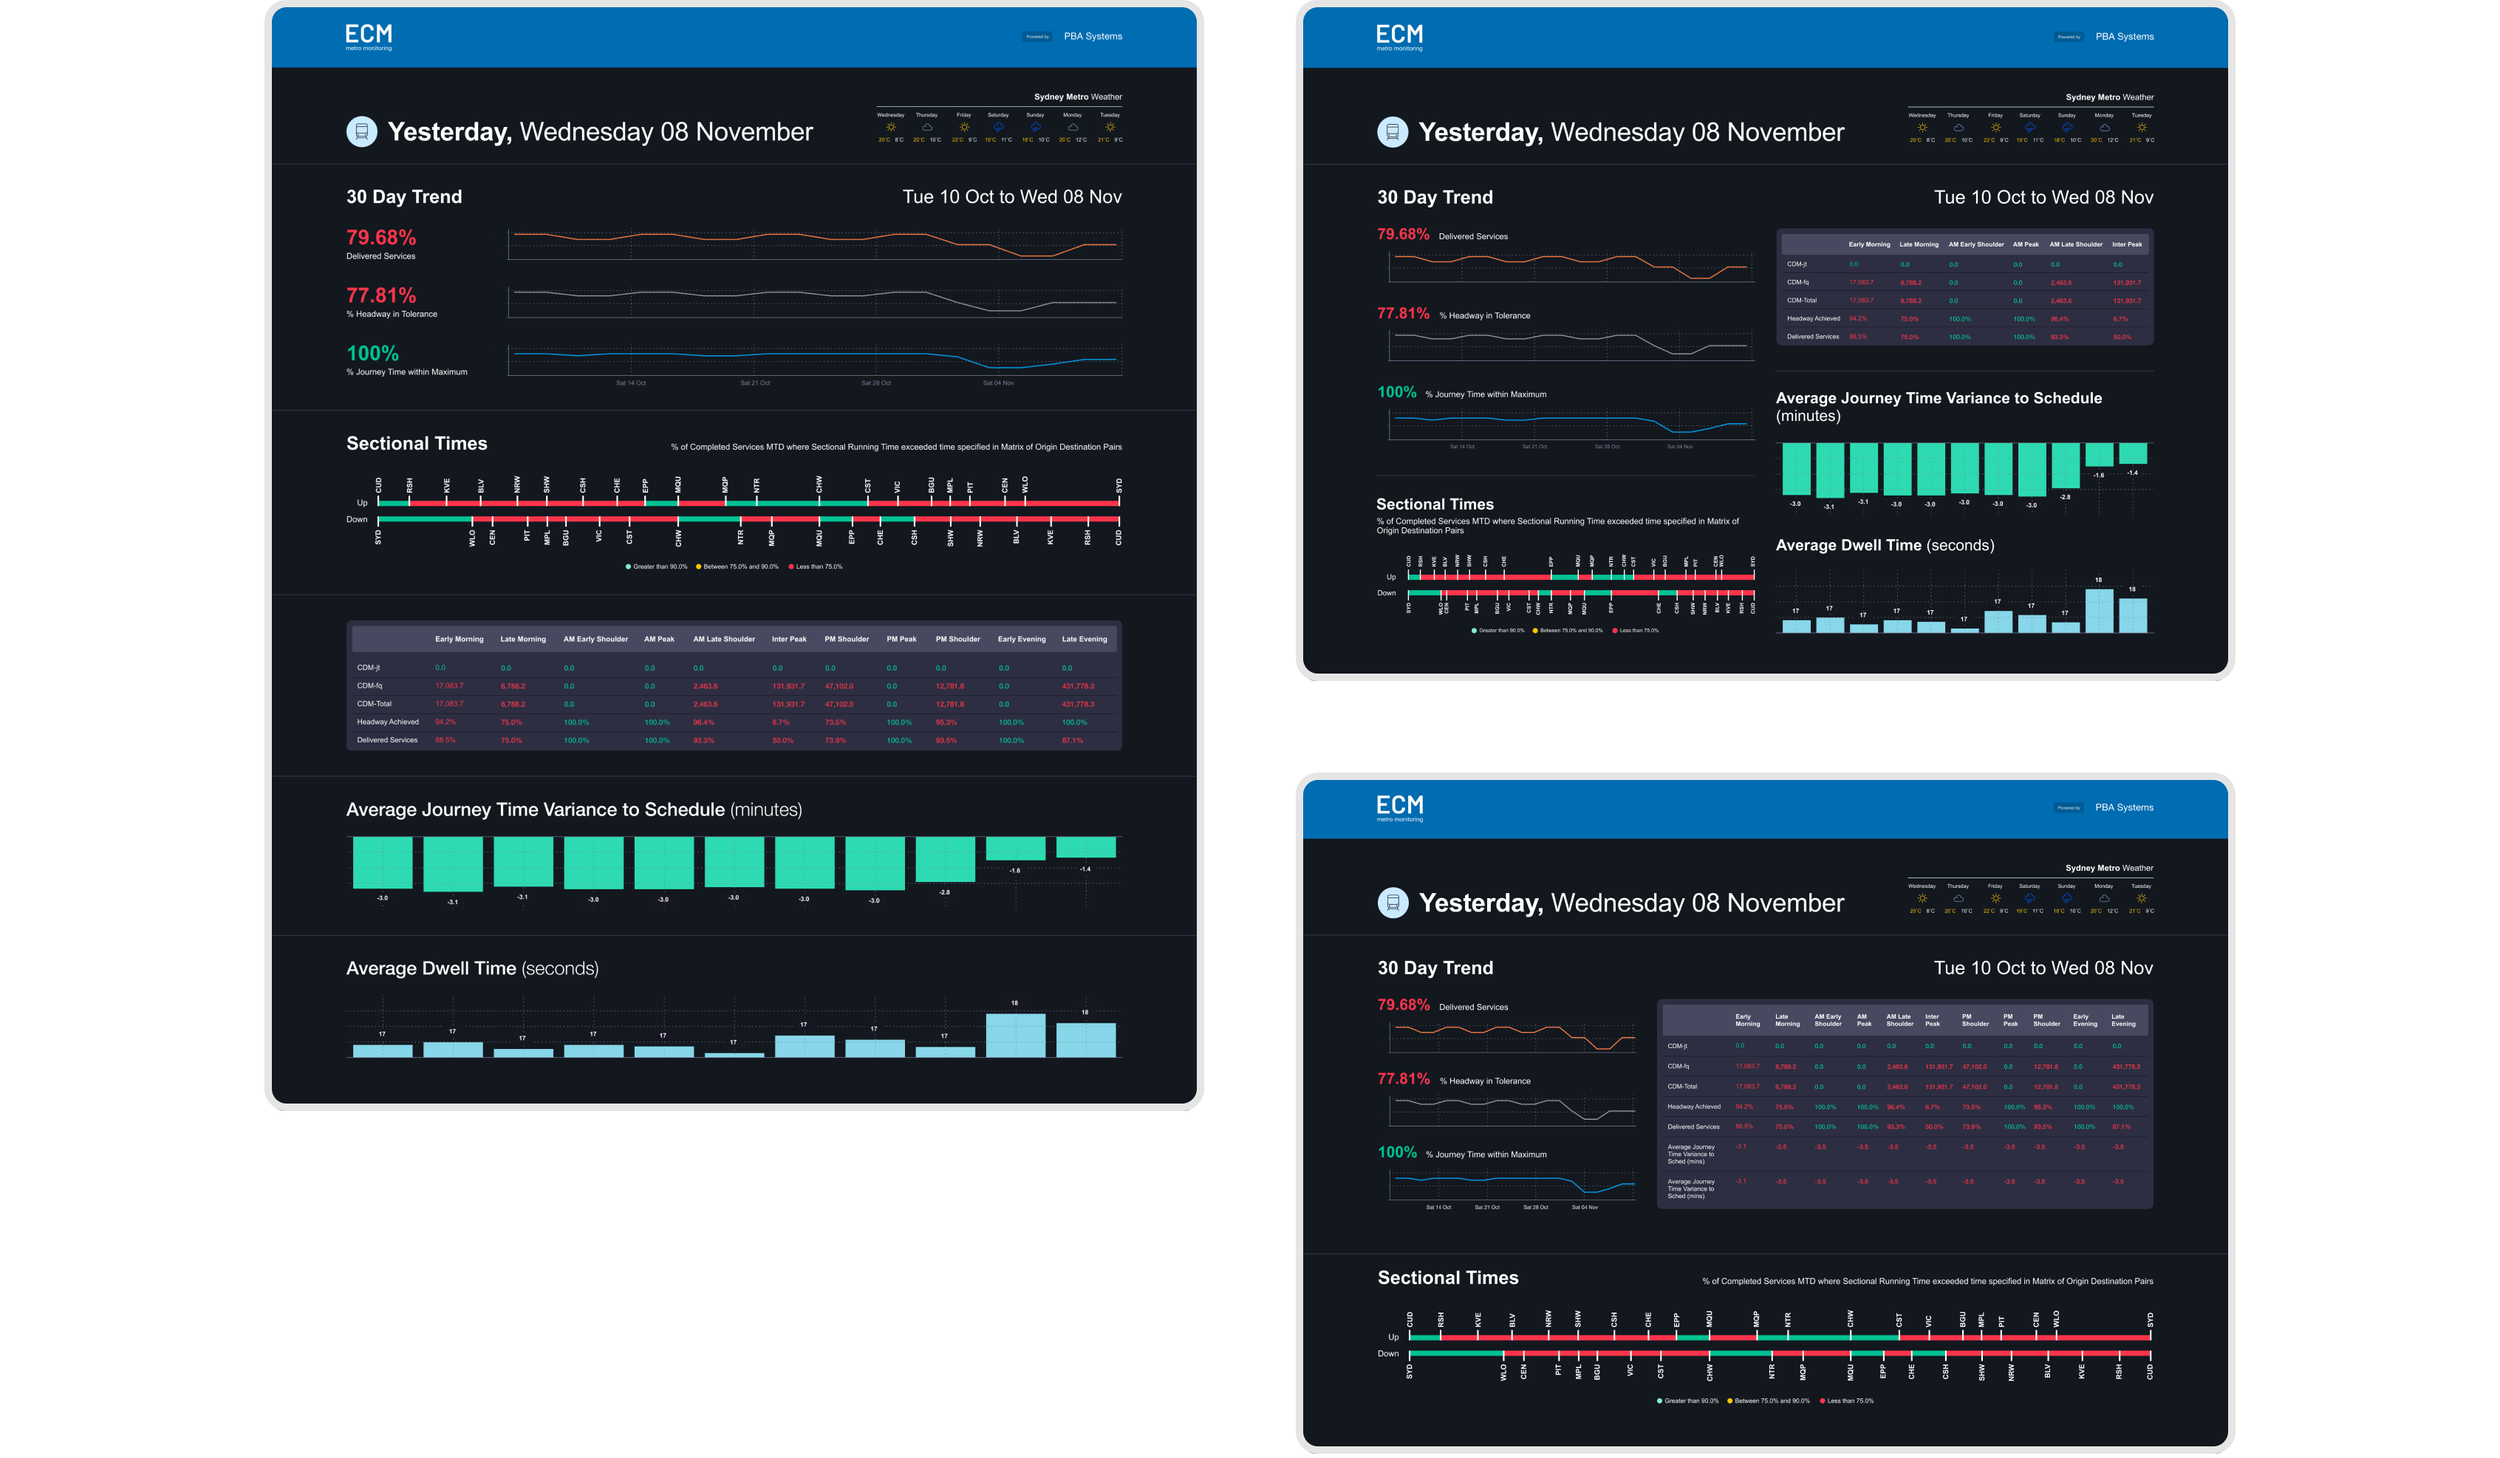Screen dimensions: 2500x1458
Task: Click 131,931.7 in the CDM-Total row, left panel
Action: (788, 703)
